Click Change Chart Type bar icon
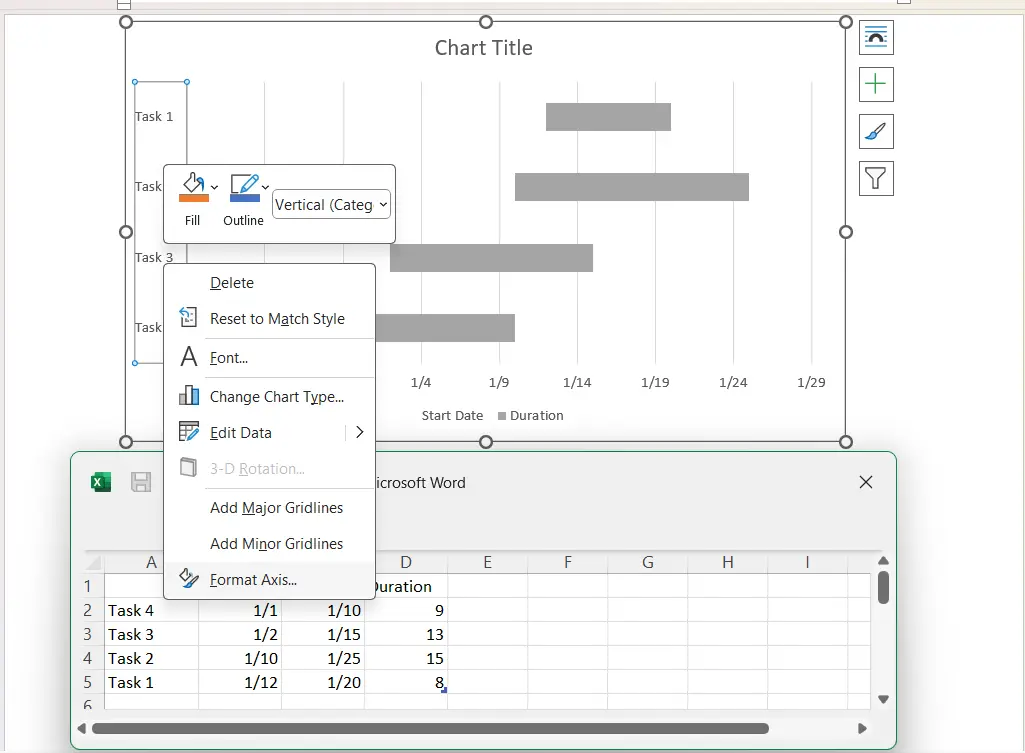The height and width of the screenshot is (753, 1025). click(189, 395)
